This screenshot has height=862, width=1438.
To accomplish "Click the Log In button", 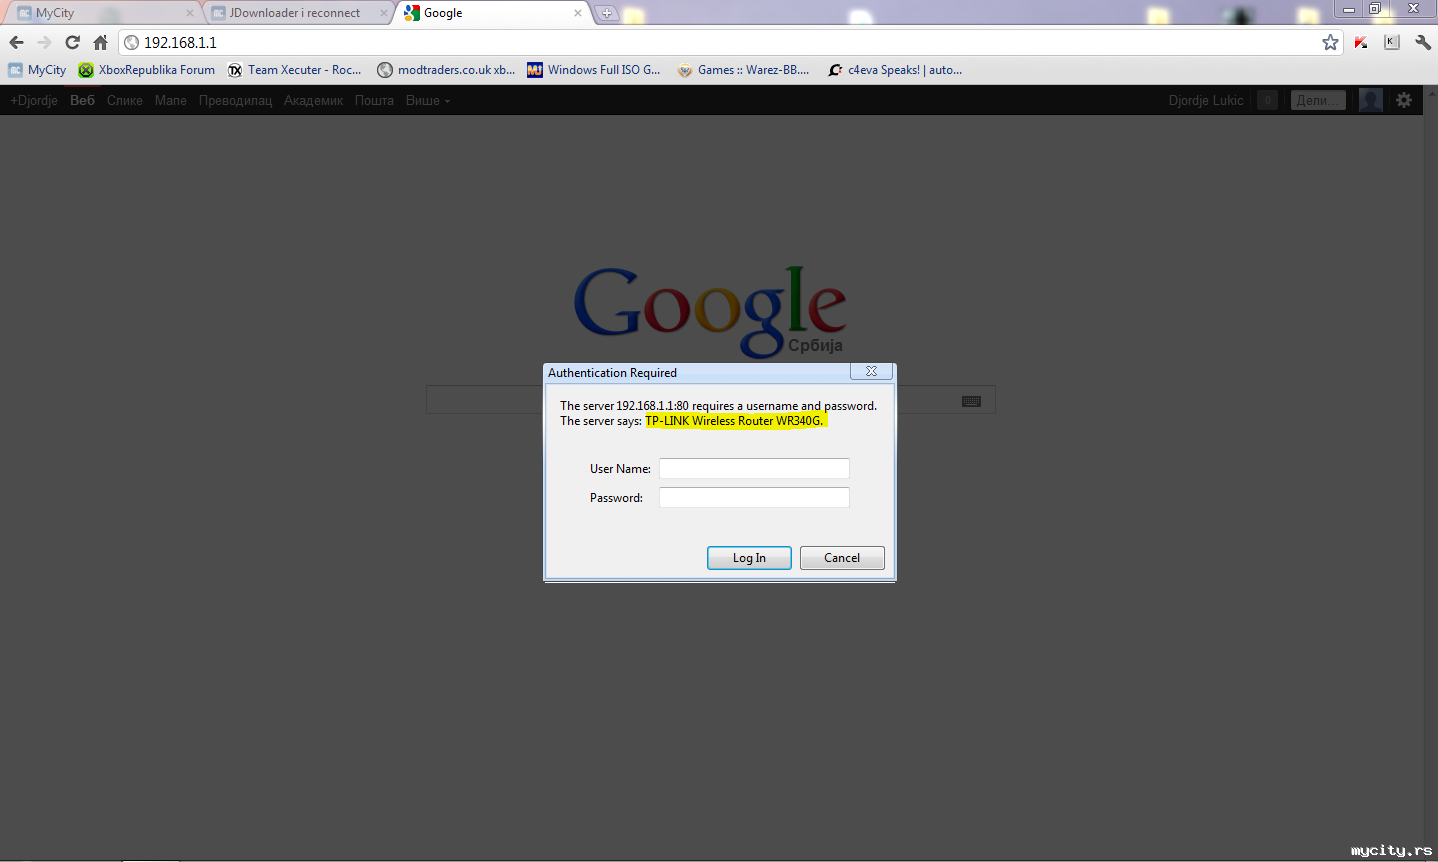I will click(749, 558).
